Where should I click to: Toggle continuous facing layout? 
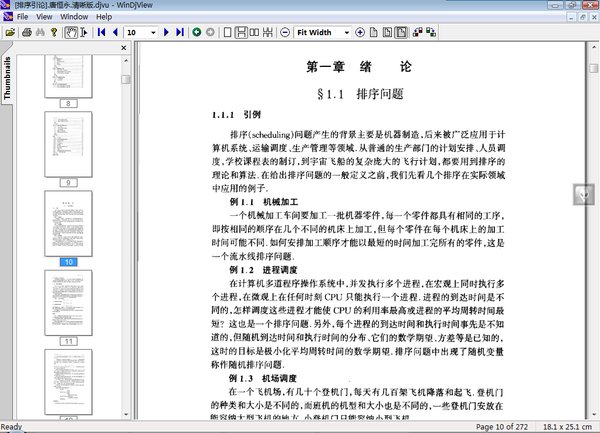268,33
